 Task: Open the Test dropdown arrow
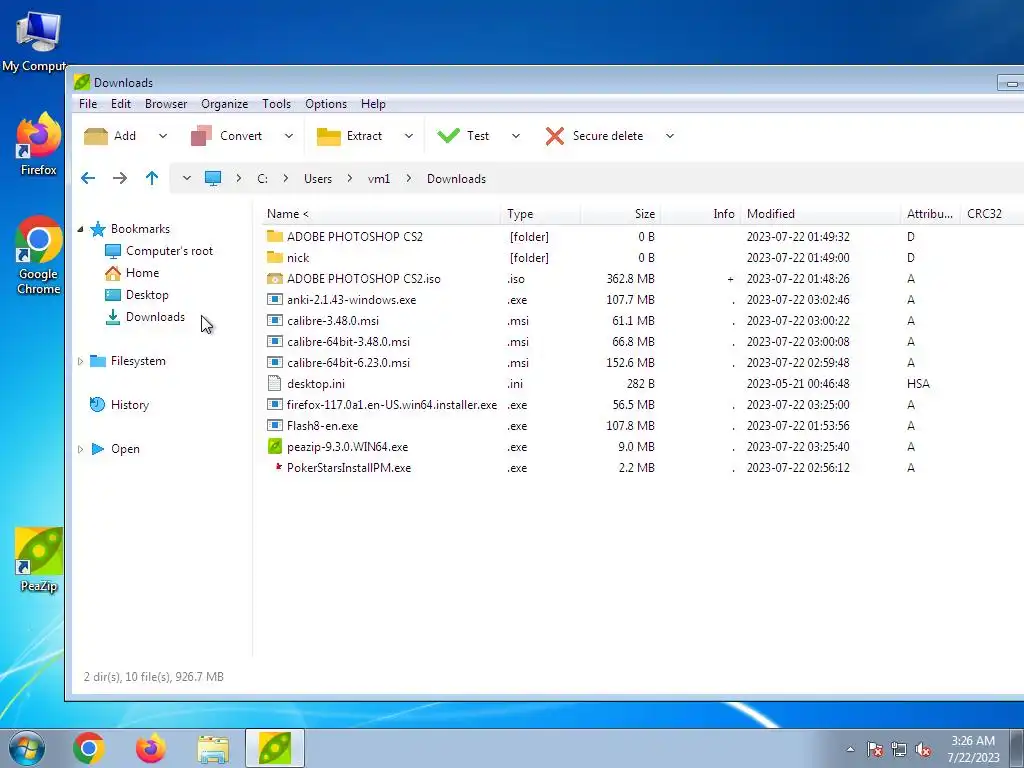click(x=516, y=136)
